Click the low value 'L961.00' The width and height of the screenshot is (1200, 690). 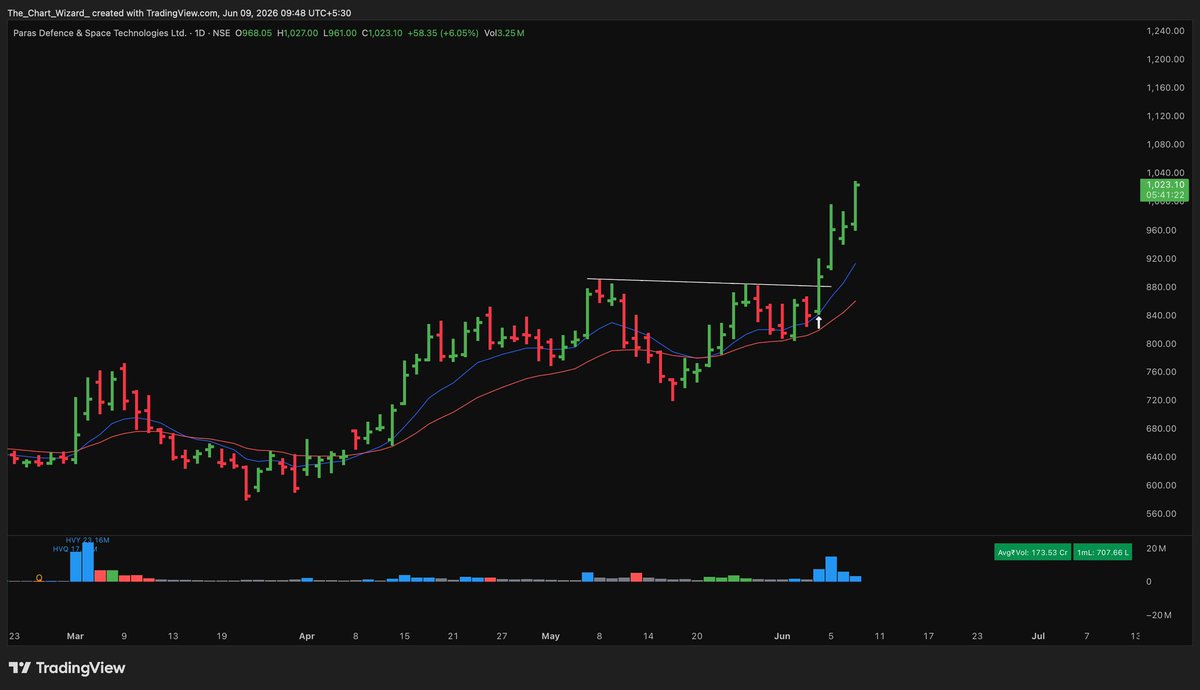[x=340, y=33]
